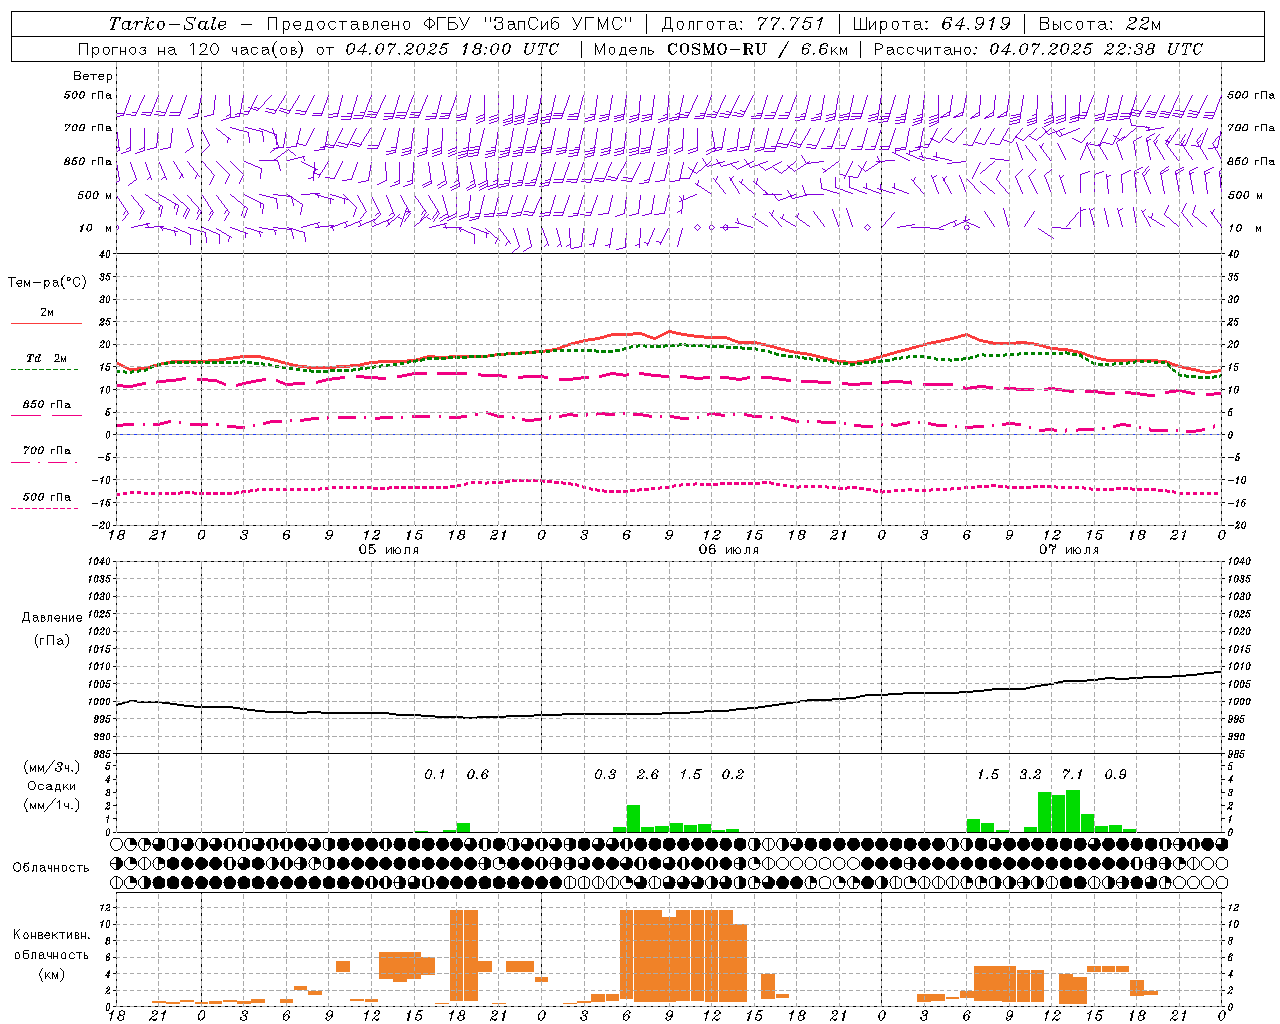The image size is (1280, 1024).
Task: Click the 0.9 precipitation total value
Action: coord(1115,774)
